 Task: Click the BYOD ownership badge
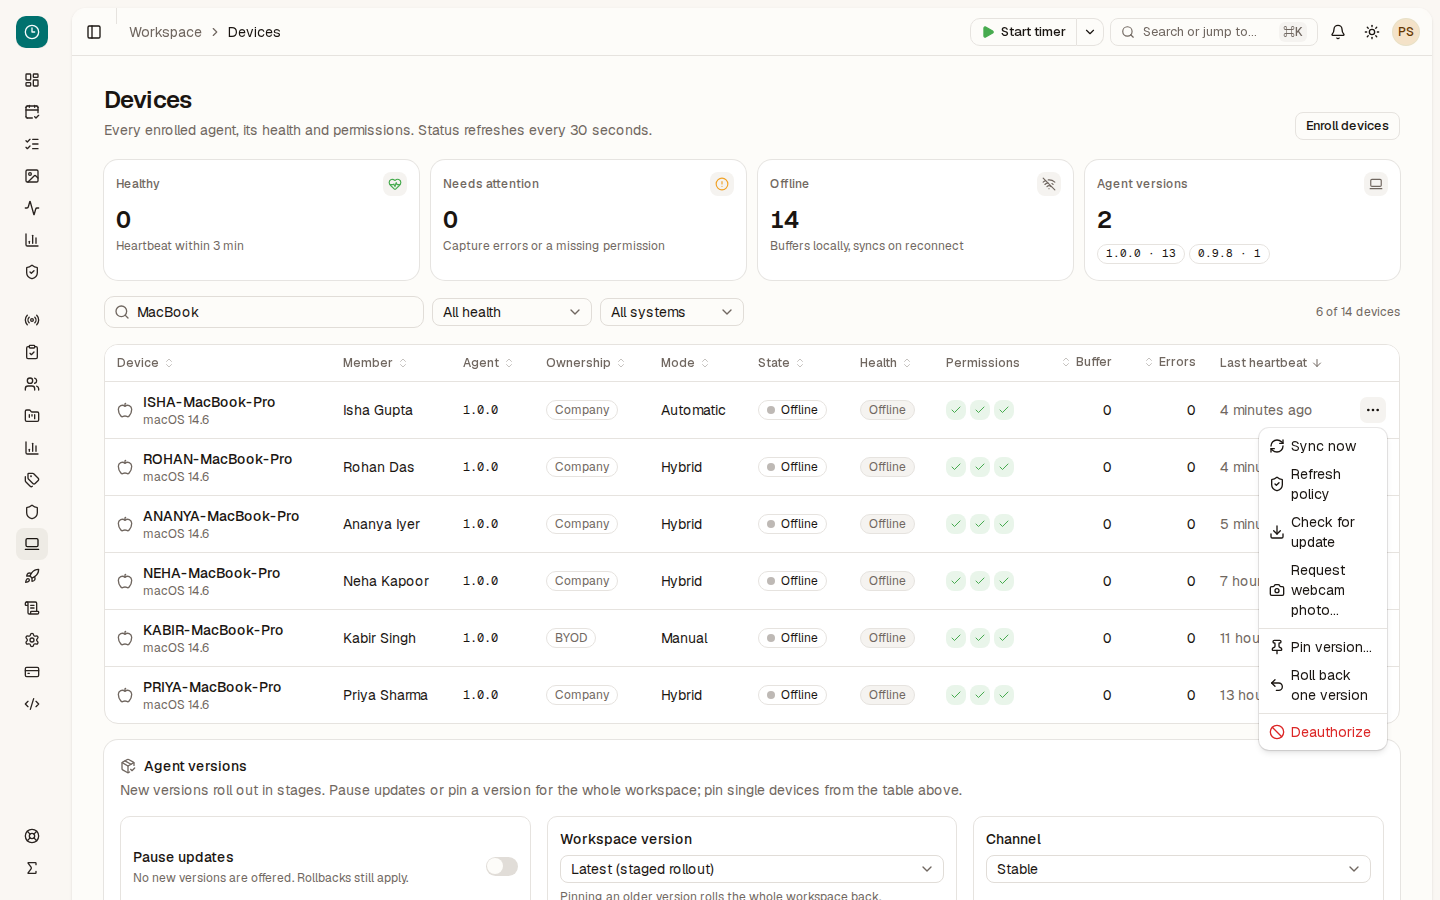(571, 638)
